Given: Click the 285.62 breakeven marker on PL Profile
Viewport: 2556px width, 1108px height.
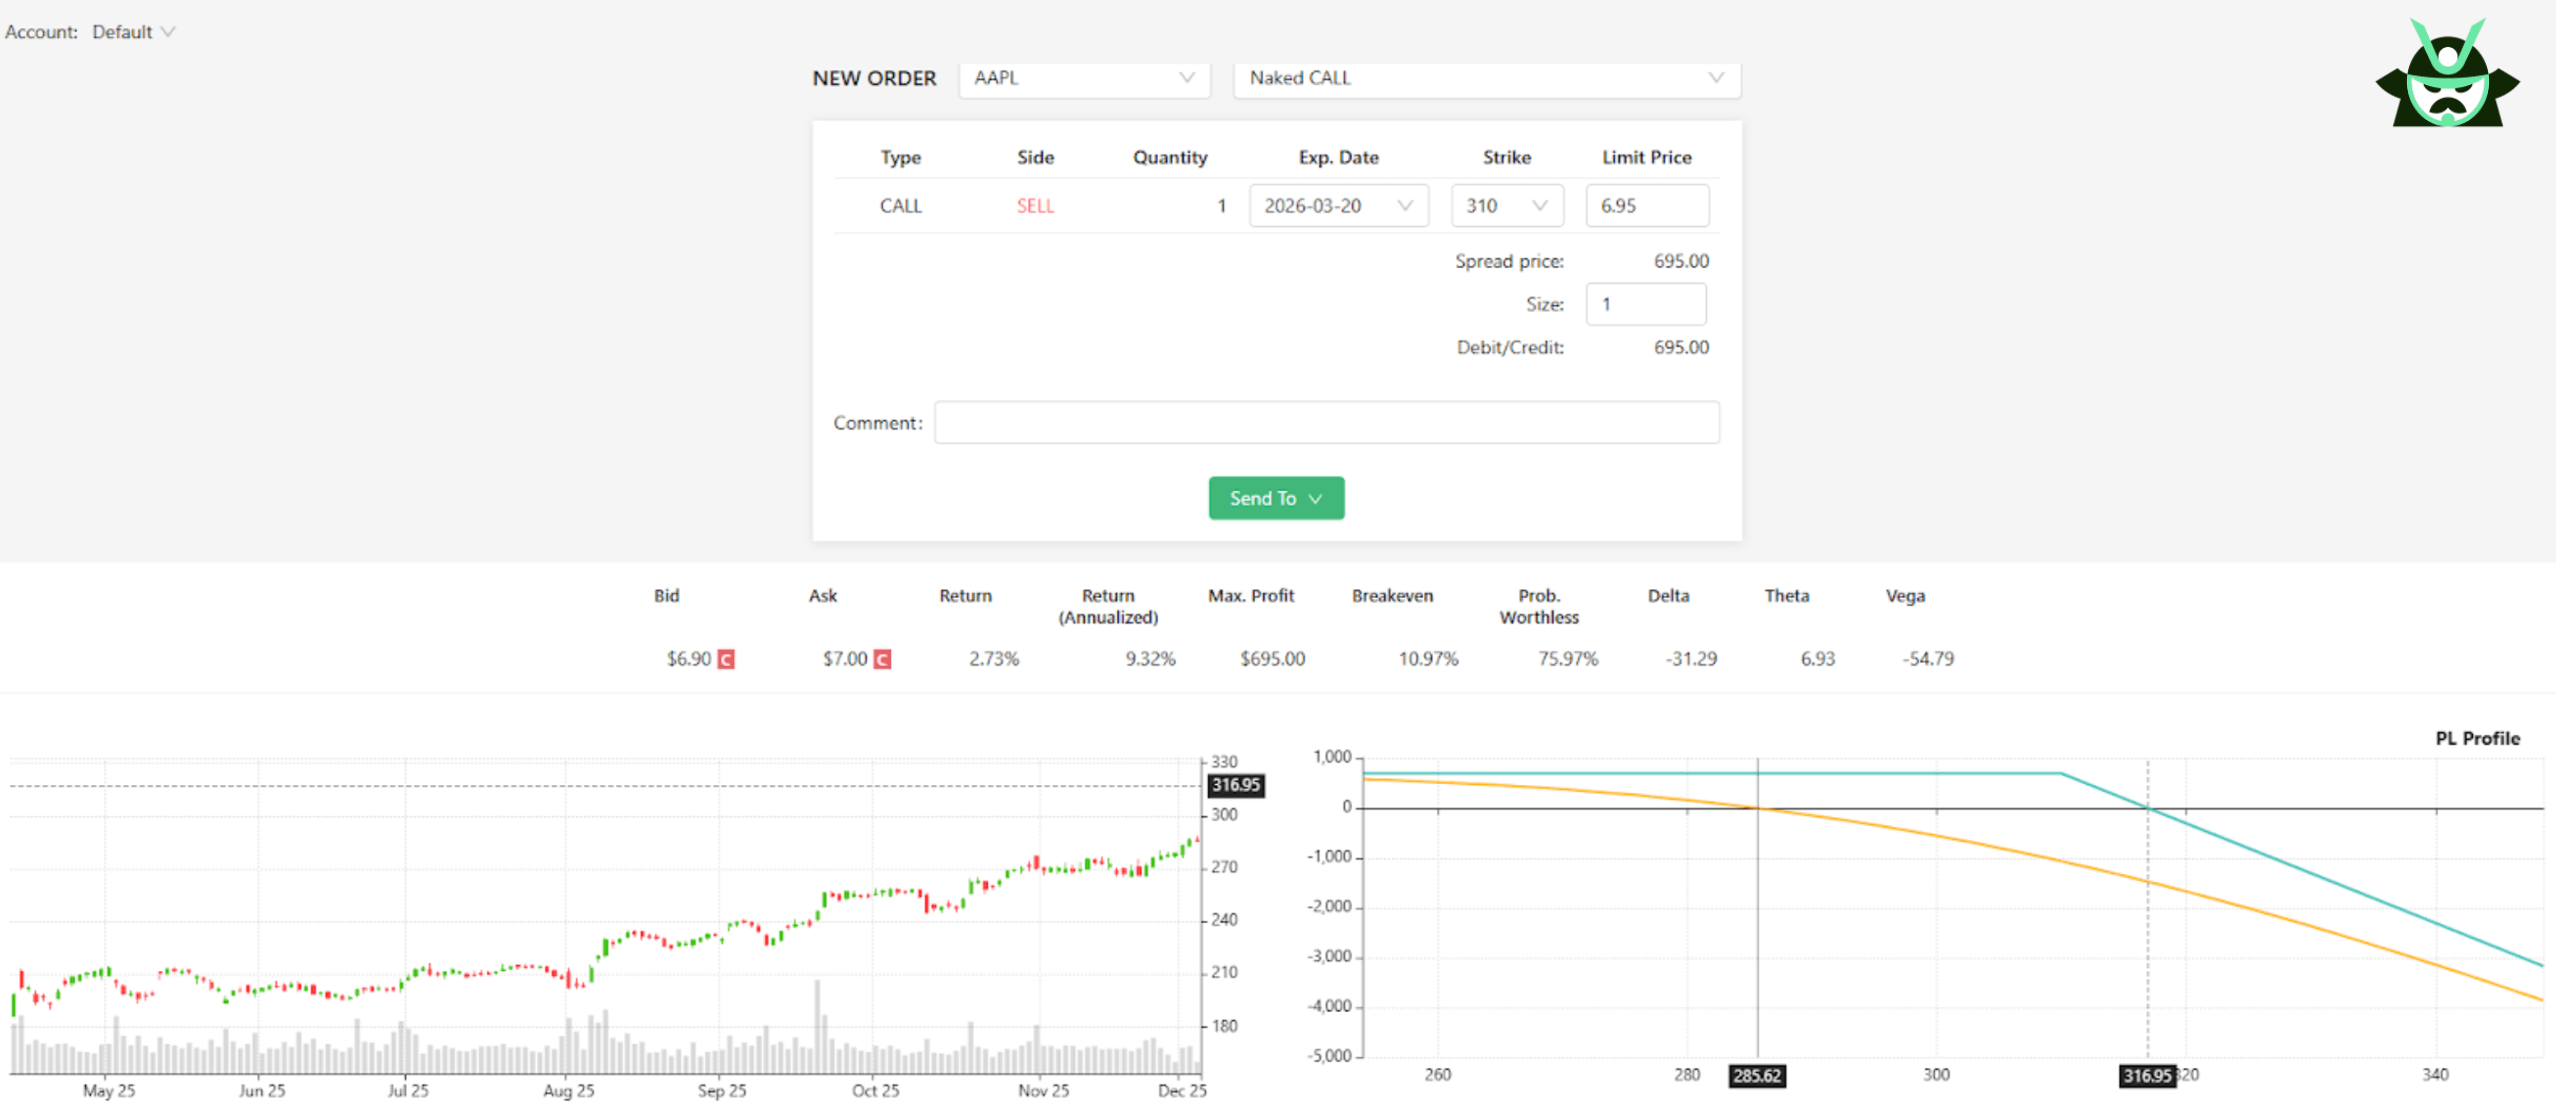Looking at the screenshot, I should tap(1757, 1076).
